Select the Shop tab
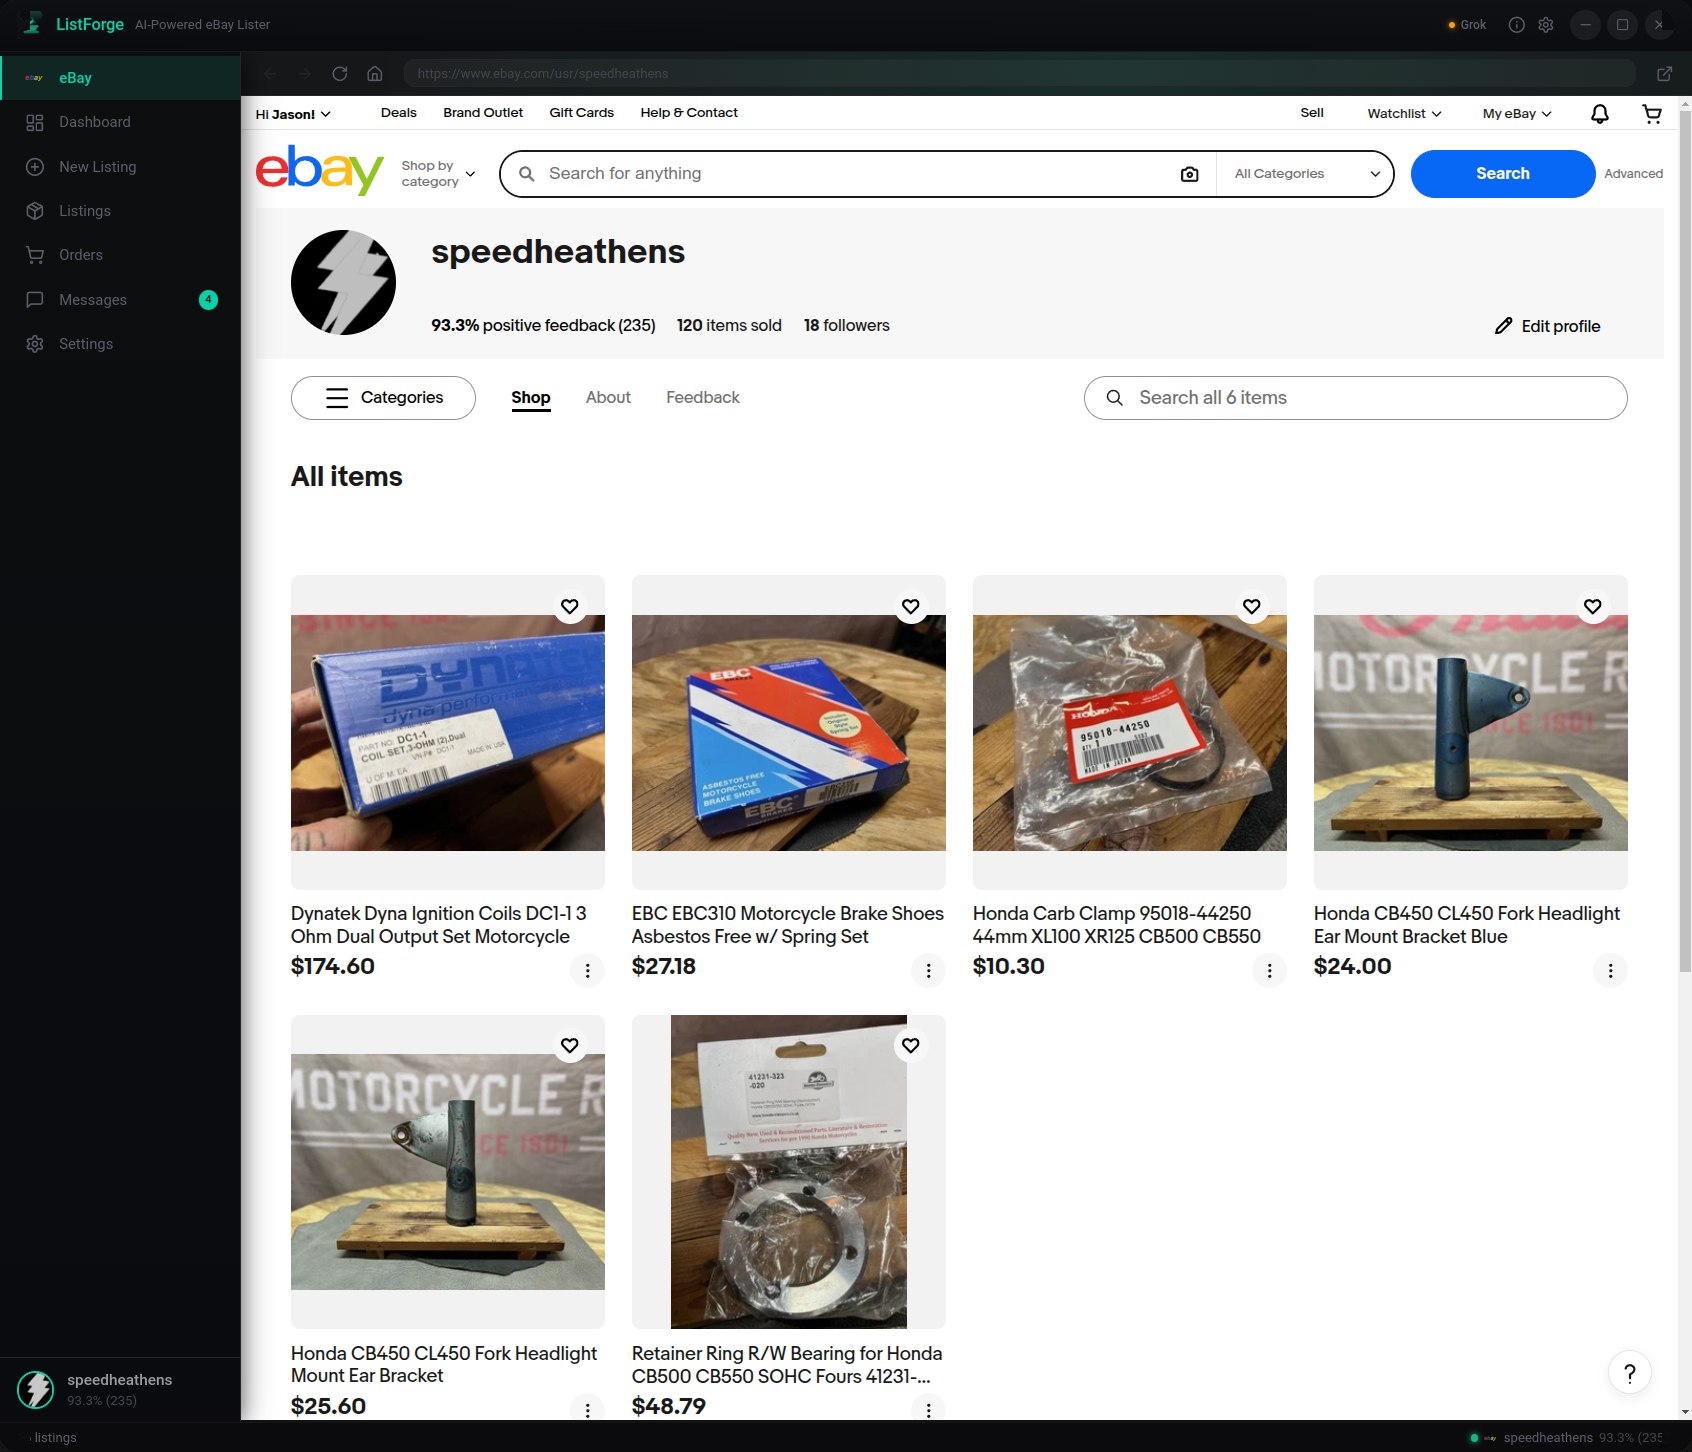This screenshot has height=1452, width=1692. (531, 398)
